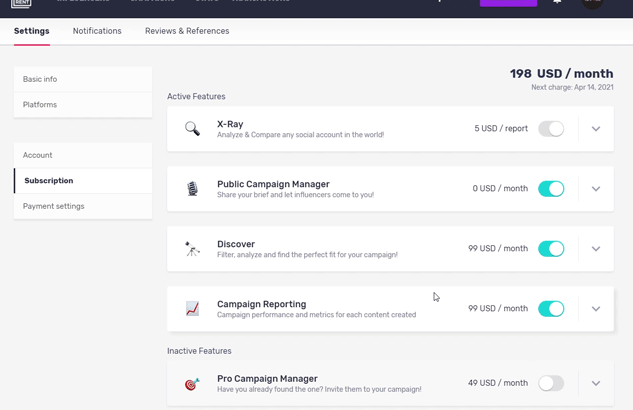Click the Campaign Reporting title
Viewport: 633px width, 410px height.
click(x=262, y=304)
